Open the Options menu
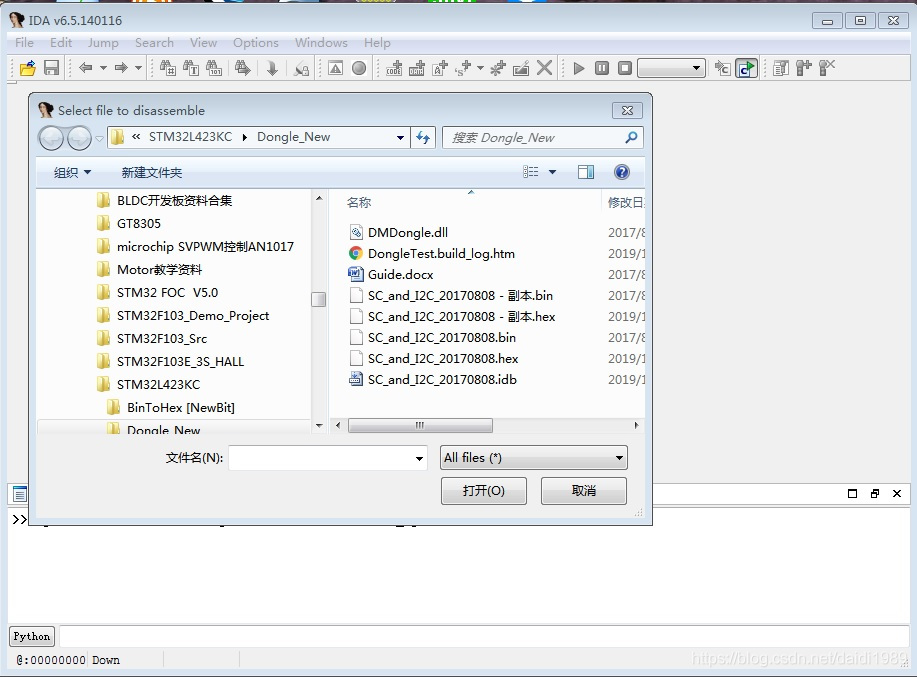Screen dimensions: 917x677 (256, 43)
